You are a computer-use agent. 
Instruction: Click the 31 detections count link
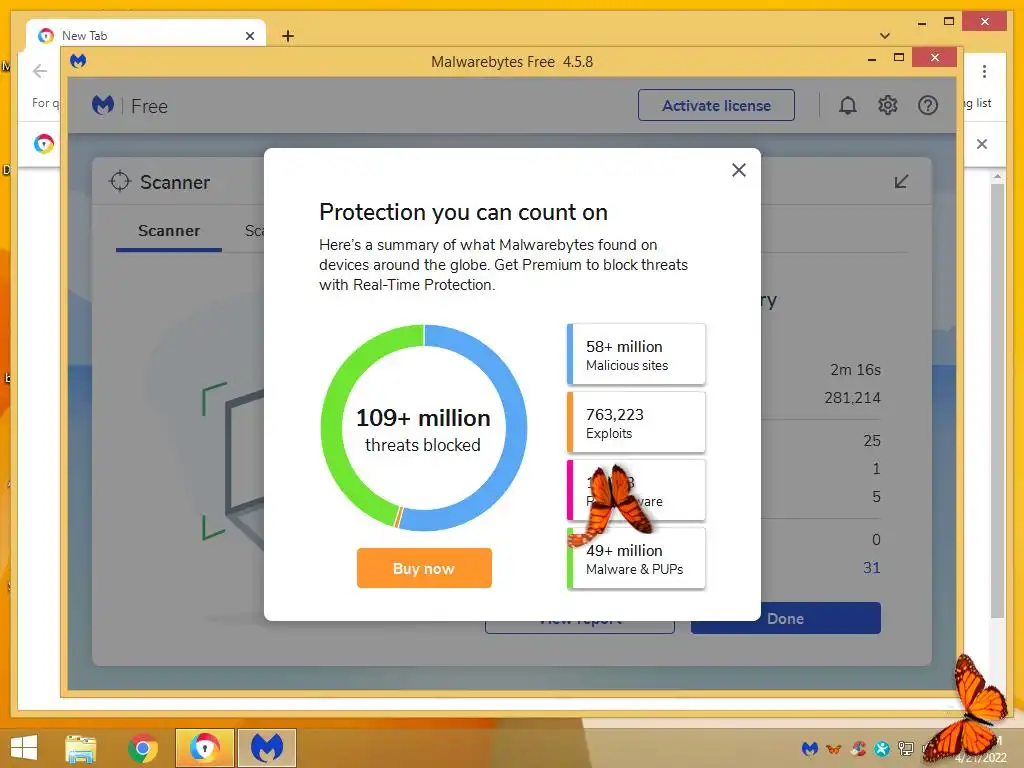[x=872, y=568]
